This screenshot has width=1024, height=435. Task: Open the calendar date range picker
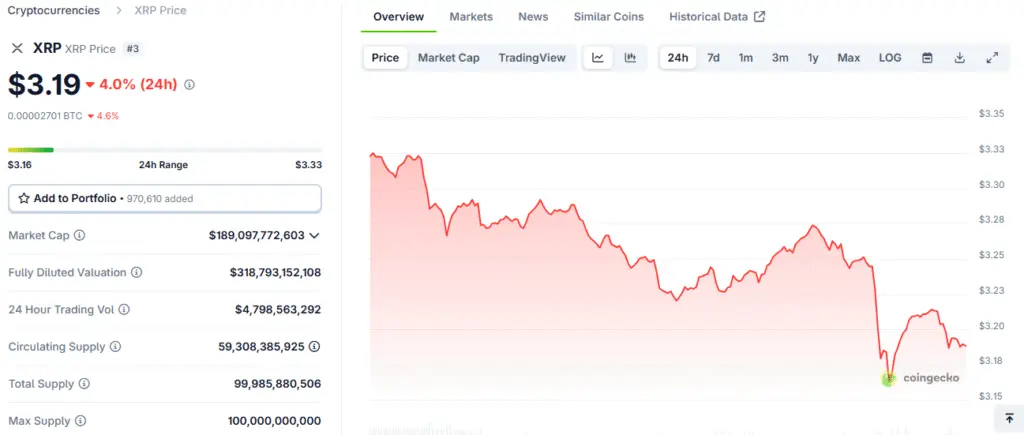pyautogui.click(x=927, y=58)
